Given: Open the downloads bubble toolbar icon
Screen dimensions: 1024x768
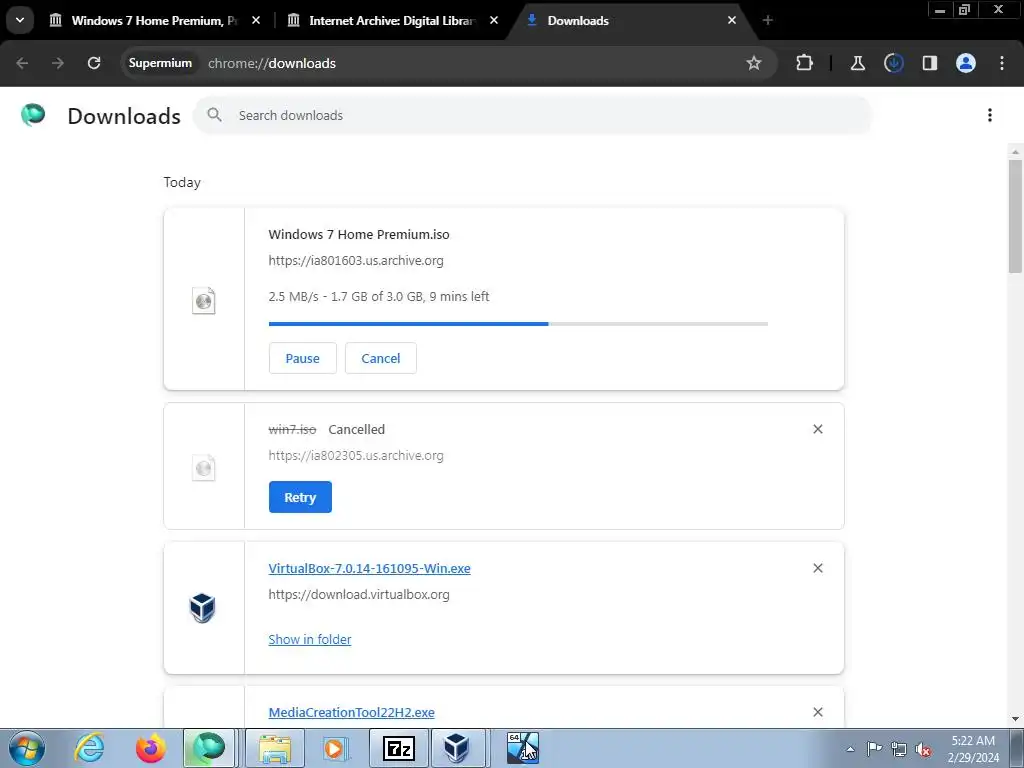Looking at the screenshot, I should pyautogui.click(x=893, y=63).
